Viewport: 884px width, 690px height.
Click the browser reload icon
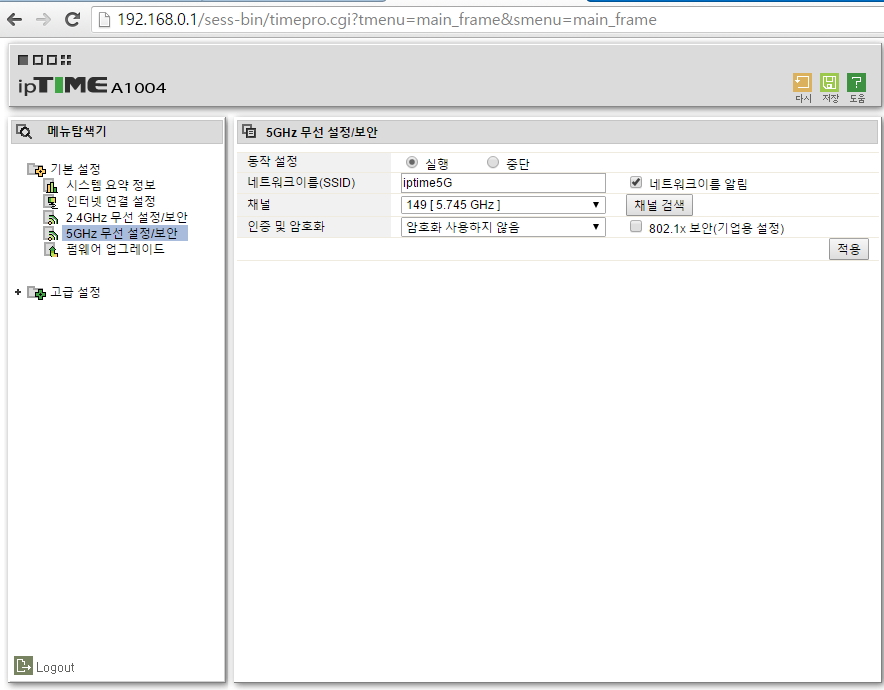click(72, 20)
